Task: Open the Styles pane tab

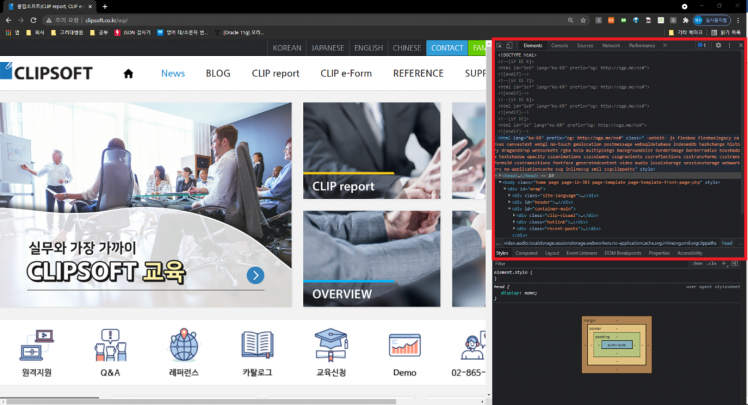Action: point(502,253)
